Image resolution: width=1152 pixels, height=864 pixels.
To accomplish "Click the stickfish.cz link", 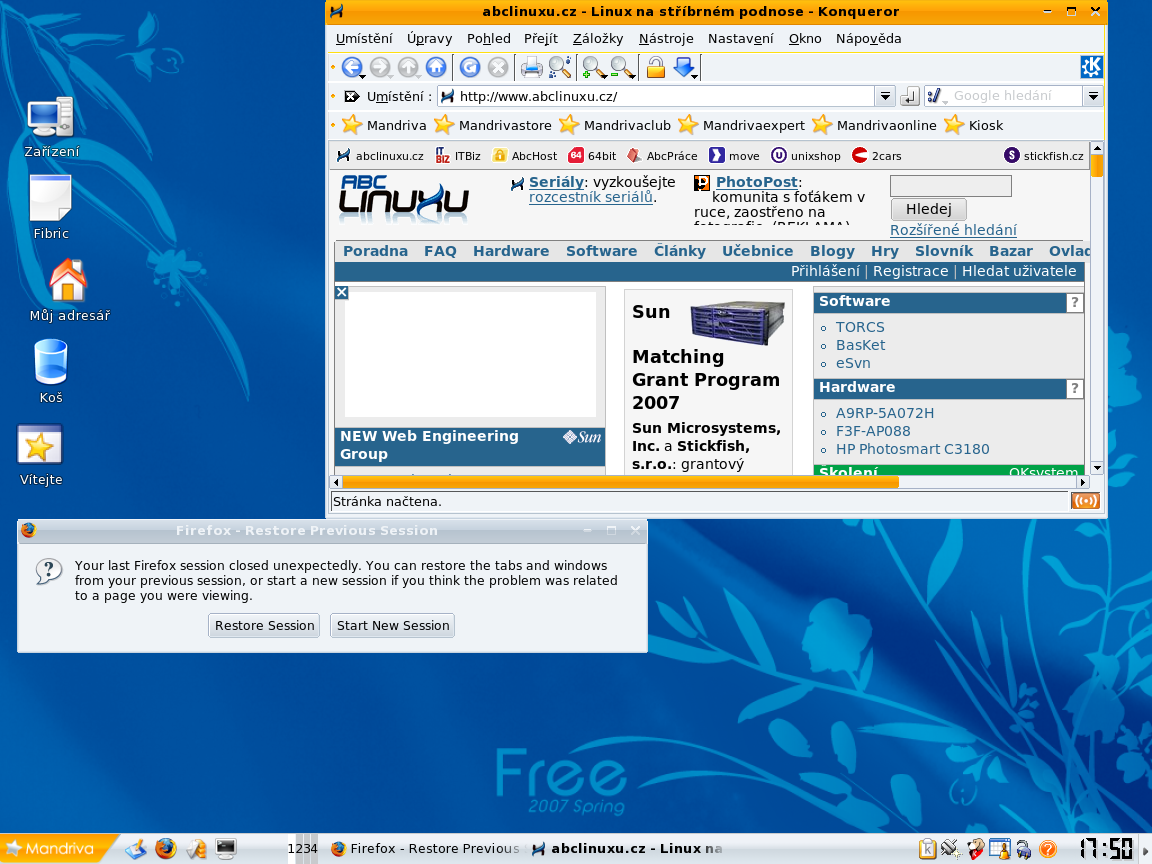I will 1044,156.
